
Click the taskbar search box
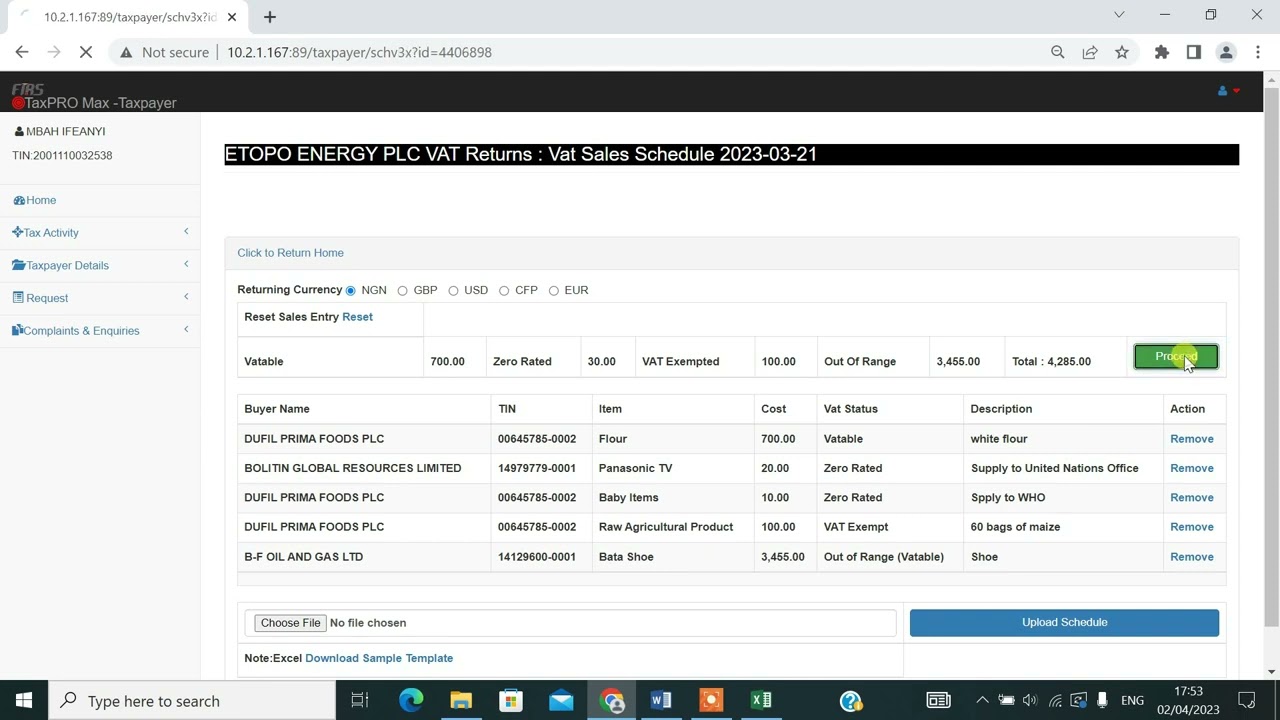(192, 701)
